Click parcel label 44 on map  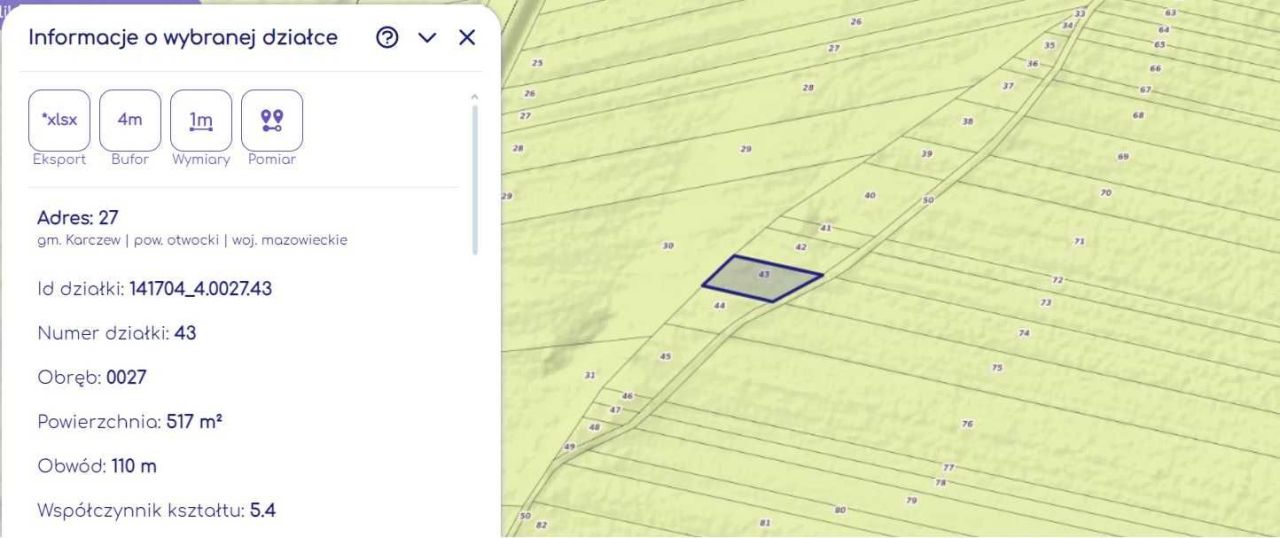[x=719, y=306]
